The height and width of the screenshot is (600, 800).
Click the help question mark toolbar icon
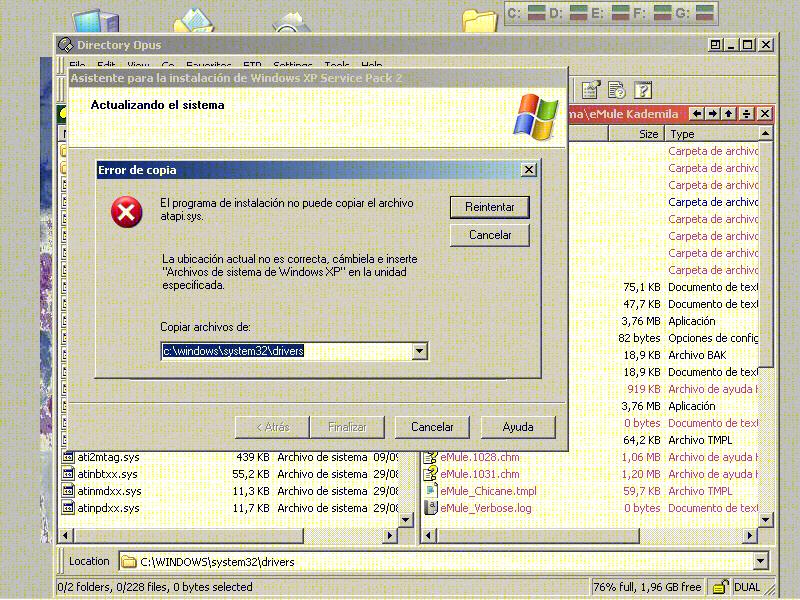tap(642, 90)
